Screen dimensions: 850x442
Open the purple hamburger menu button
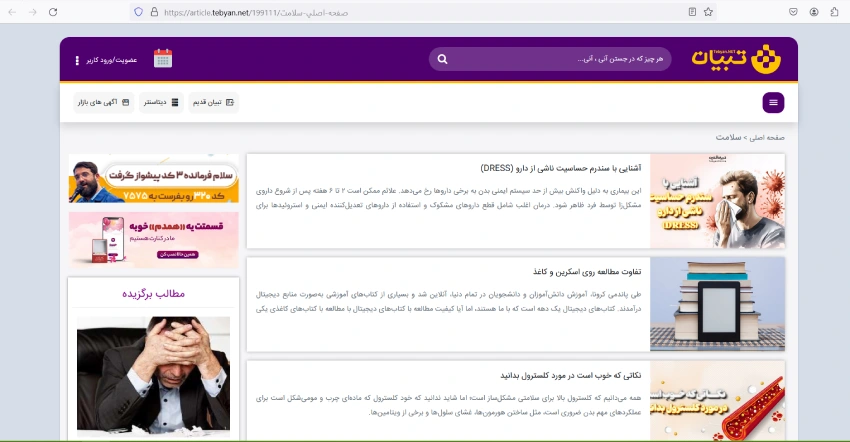tap(773, 103)
